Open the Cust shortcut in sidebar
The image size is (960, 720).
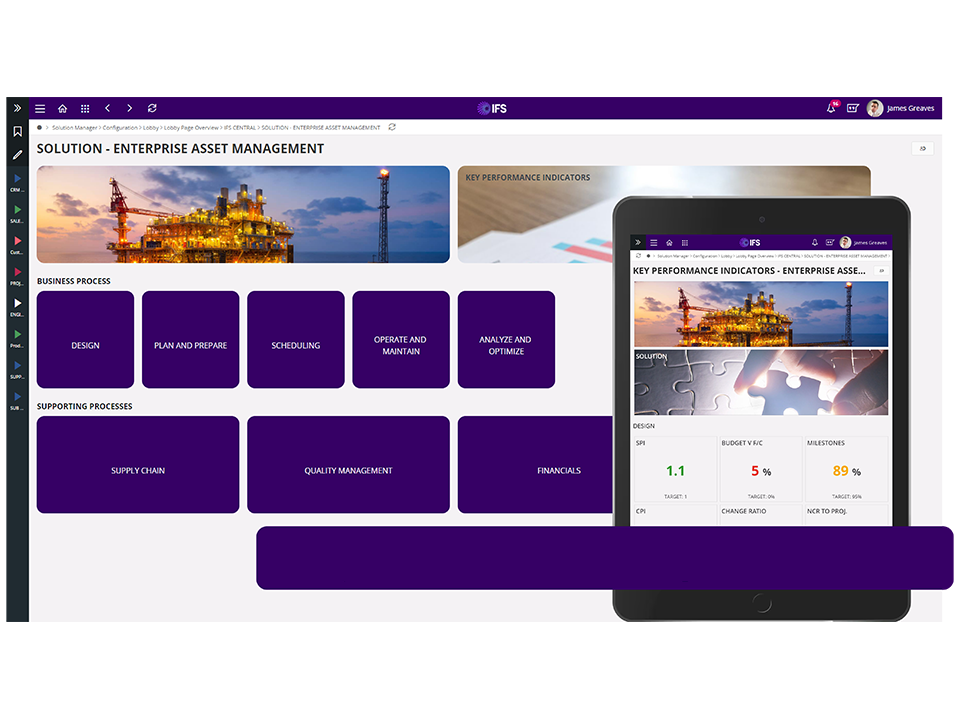(17, 246)
